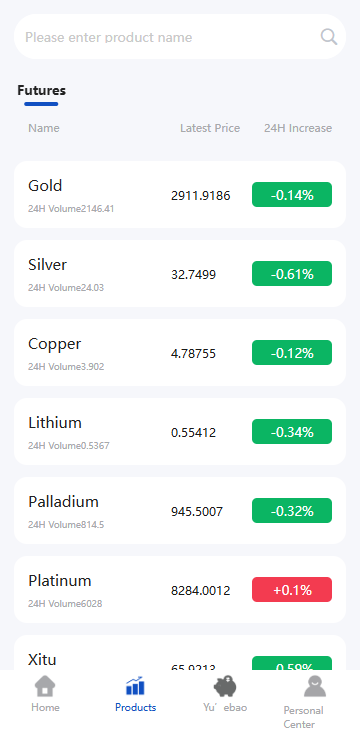Open the Yu'ebao piggy bank icon
This screenshot has height=739, width=360.
(225, 686)
